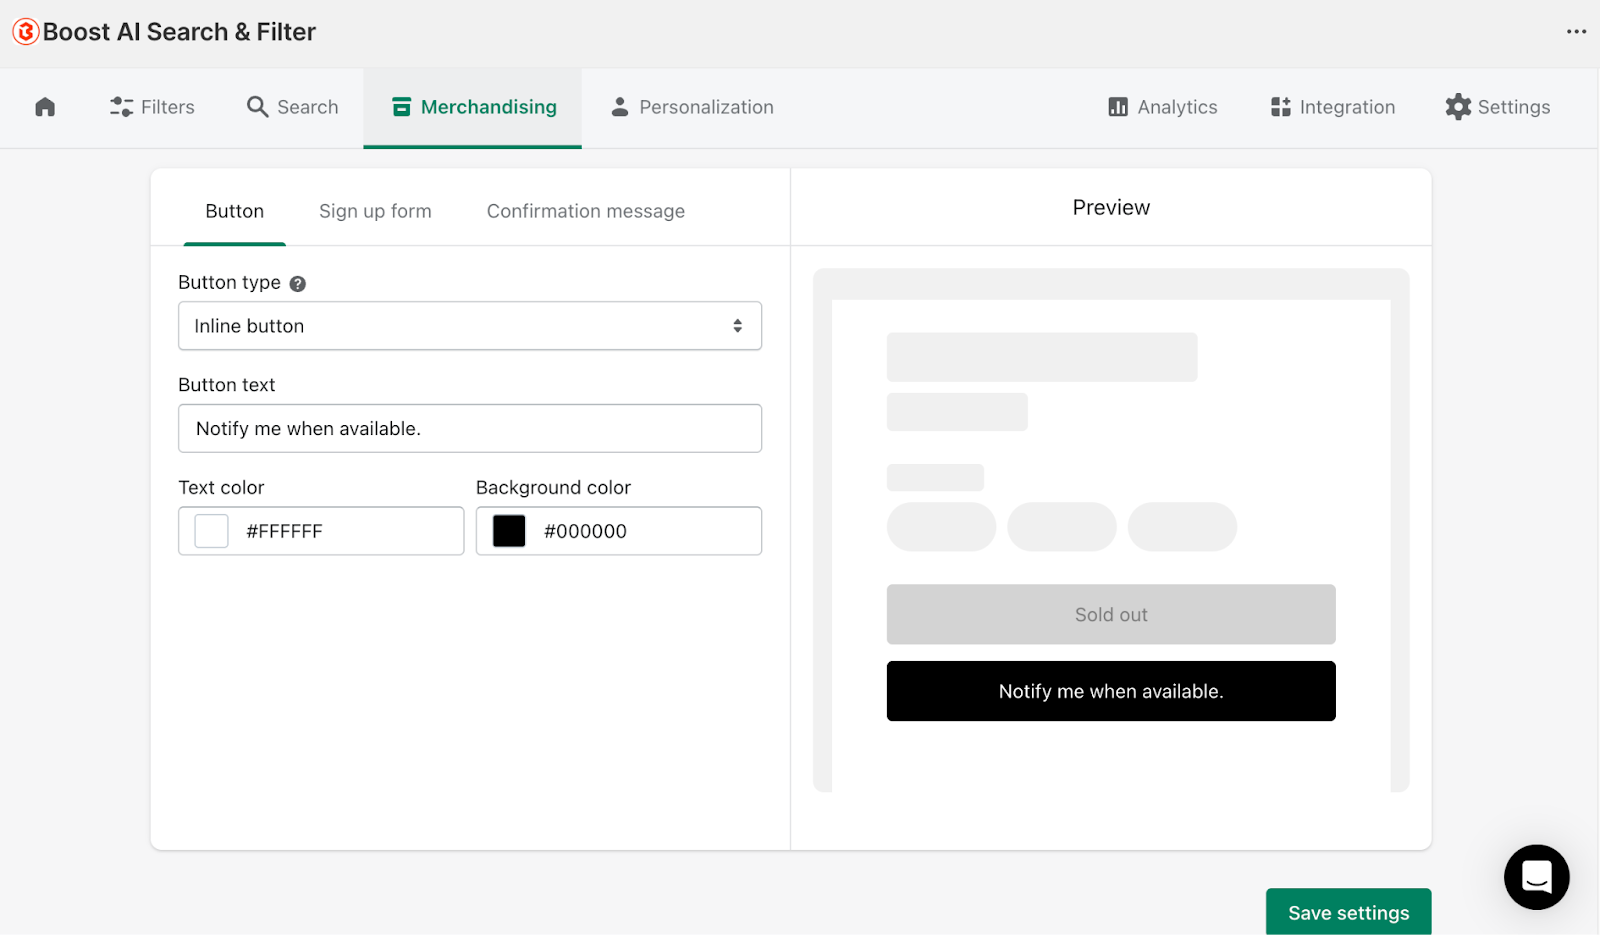Viewport: 1600px width, 935px height.
Task: Click the Background color label
Action: pyautogui.click(x=553, y=487)
